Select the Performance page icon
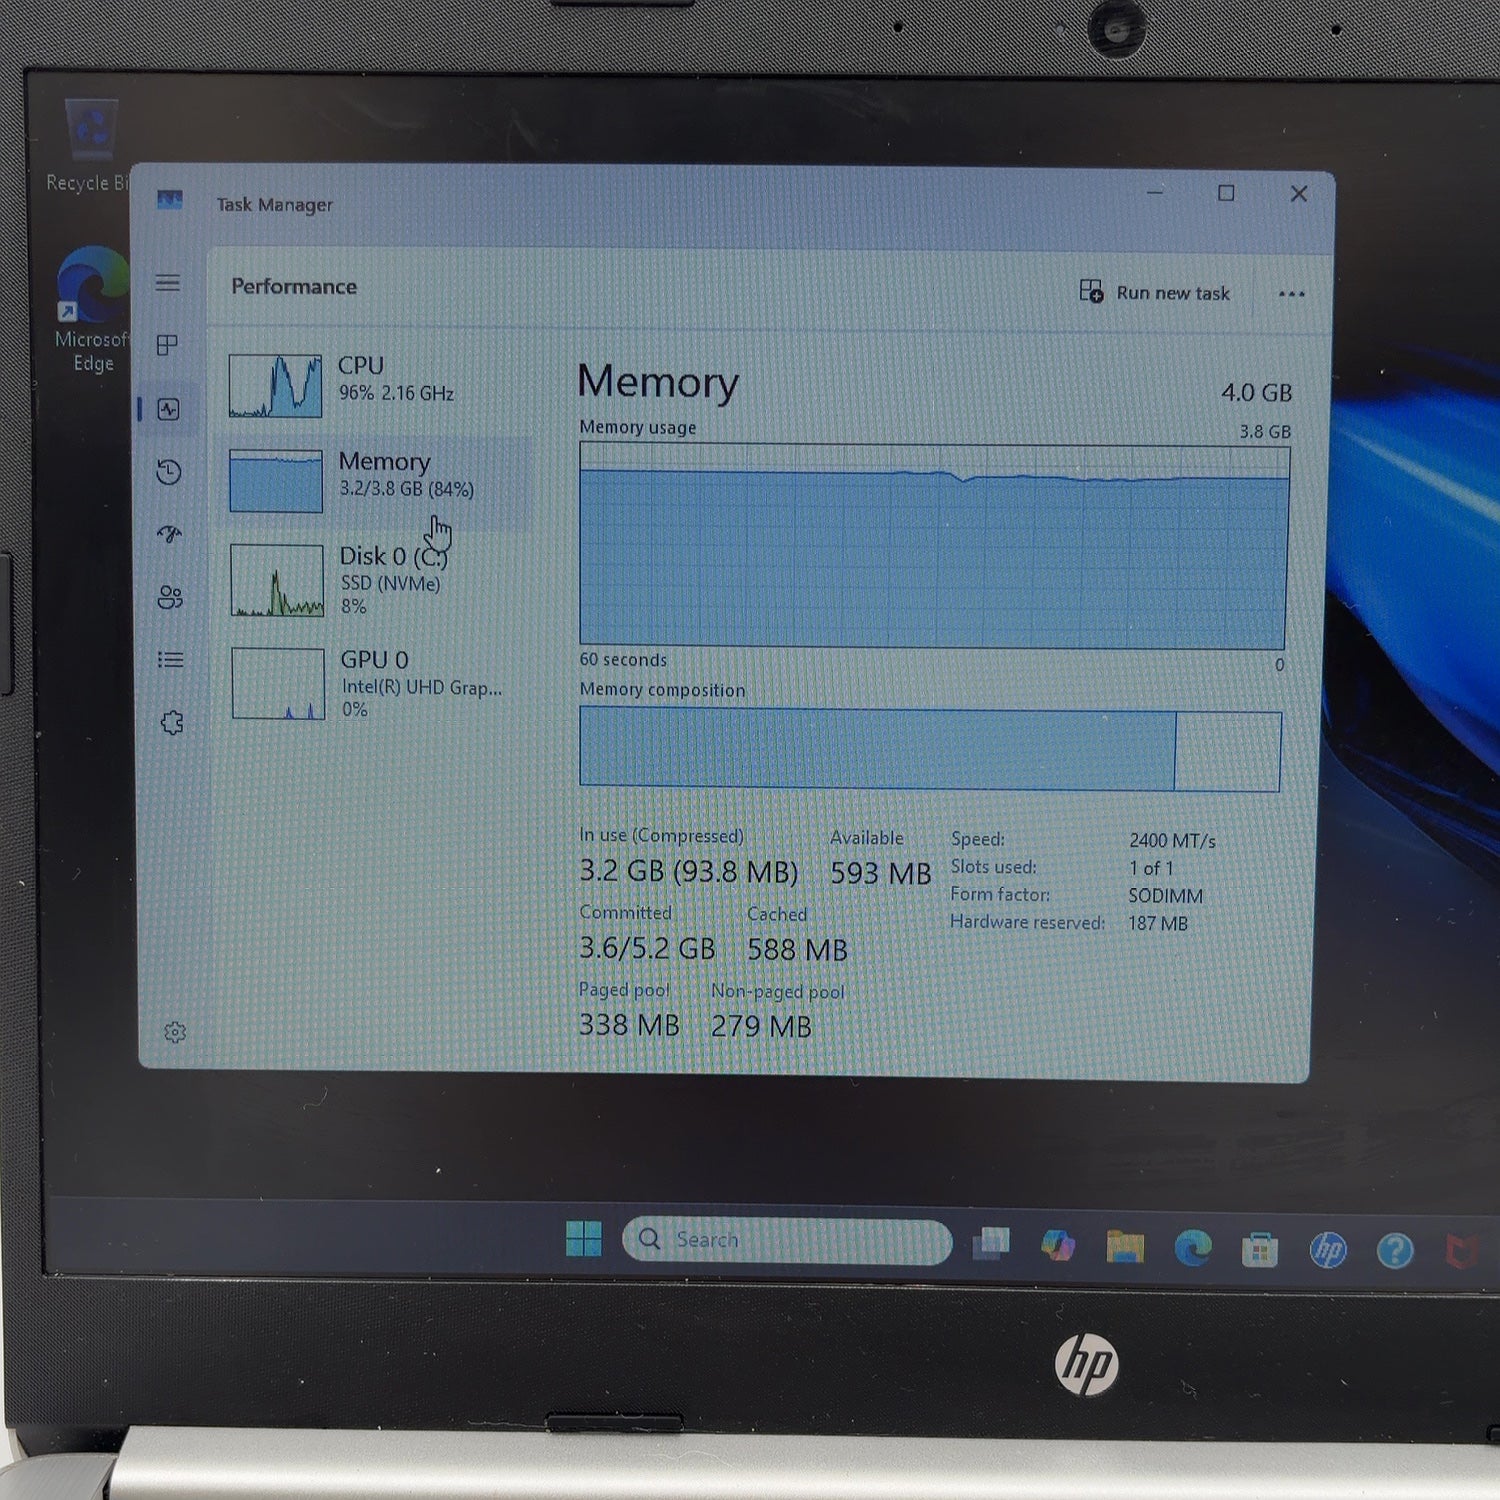1500x1500 pixels. pos(168,409)
